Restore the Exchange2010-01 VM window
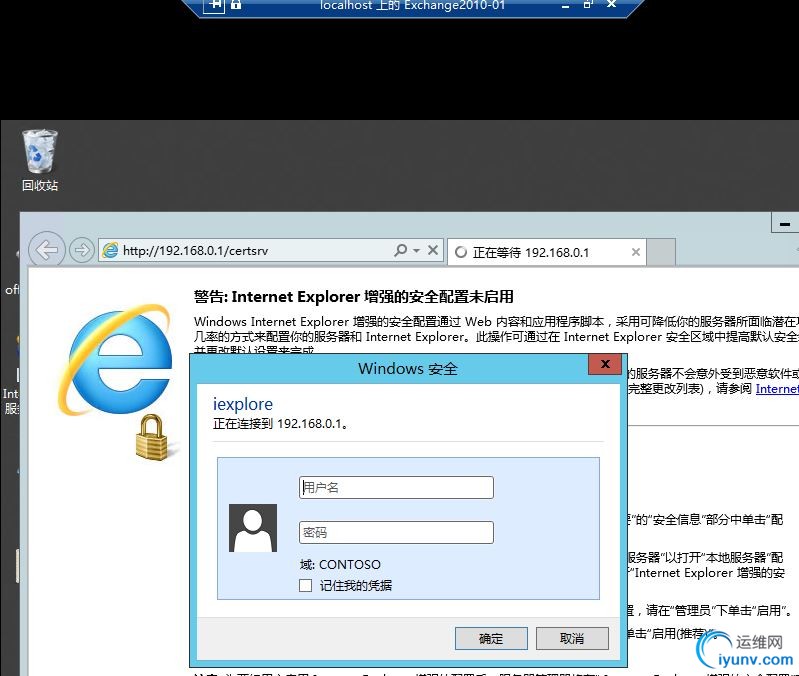The width and height of the screenshot is (799, 676). tap(588, 5)
